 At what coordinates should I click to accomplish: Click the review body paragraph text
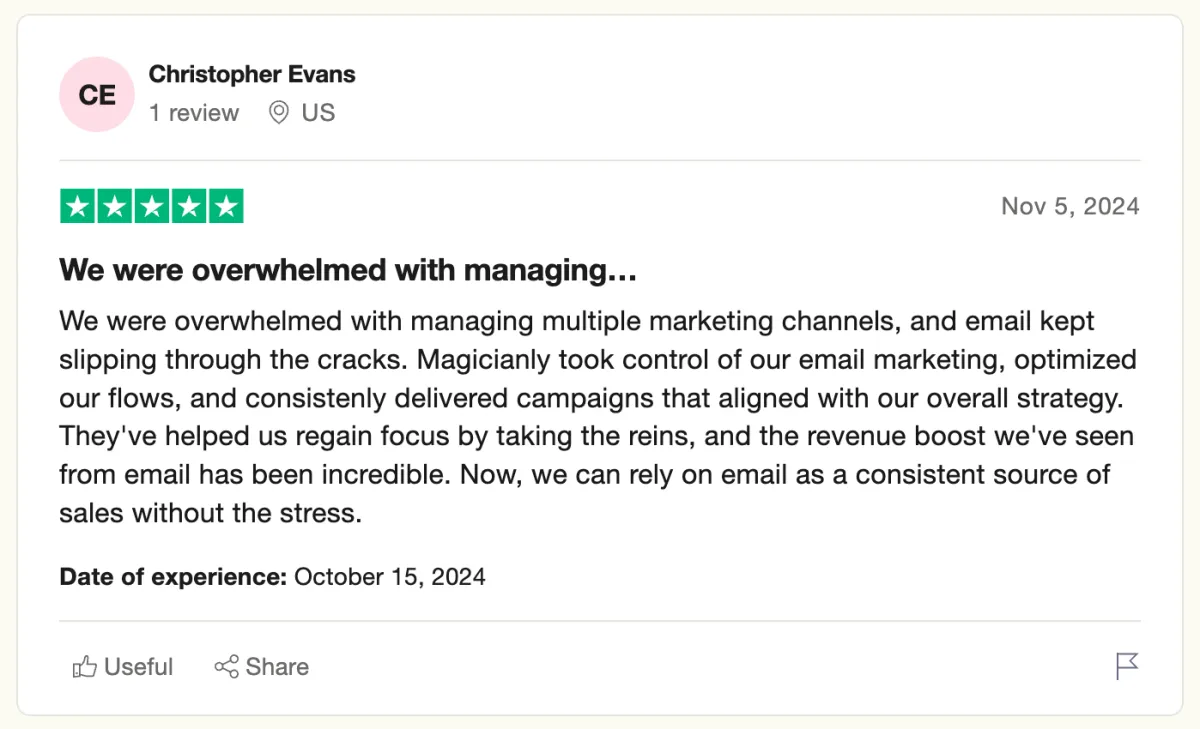pos(598,417)
